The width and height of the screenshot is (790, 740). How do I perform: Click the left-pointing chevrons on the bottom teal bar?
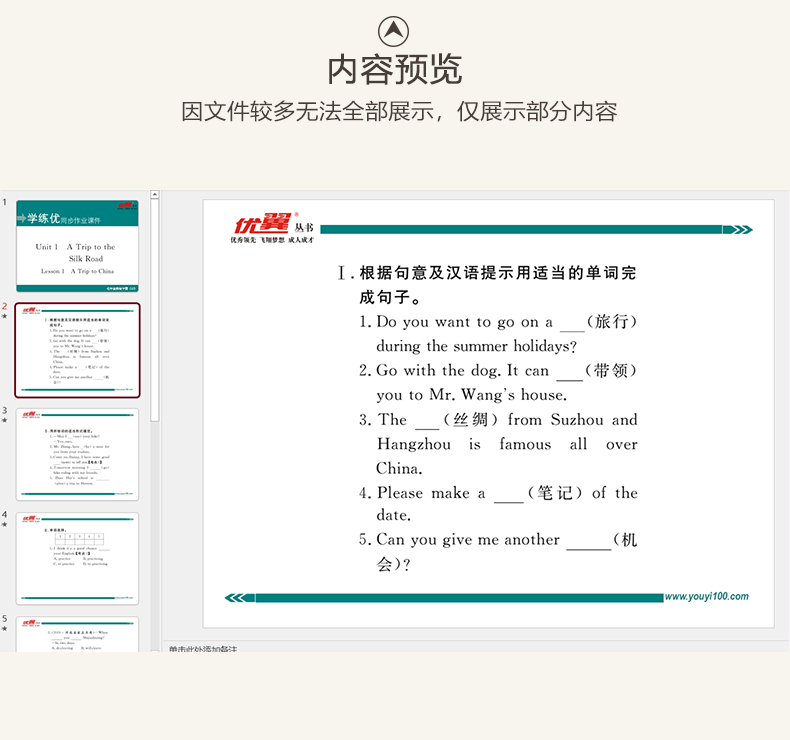tap(239, 598)
